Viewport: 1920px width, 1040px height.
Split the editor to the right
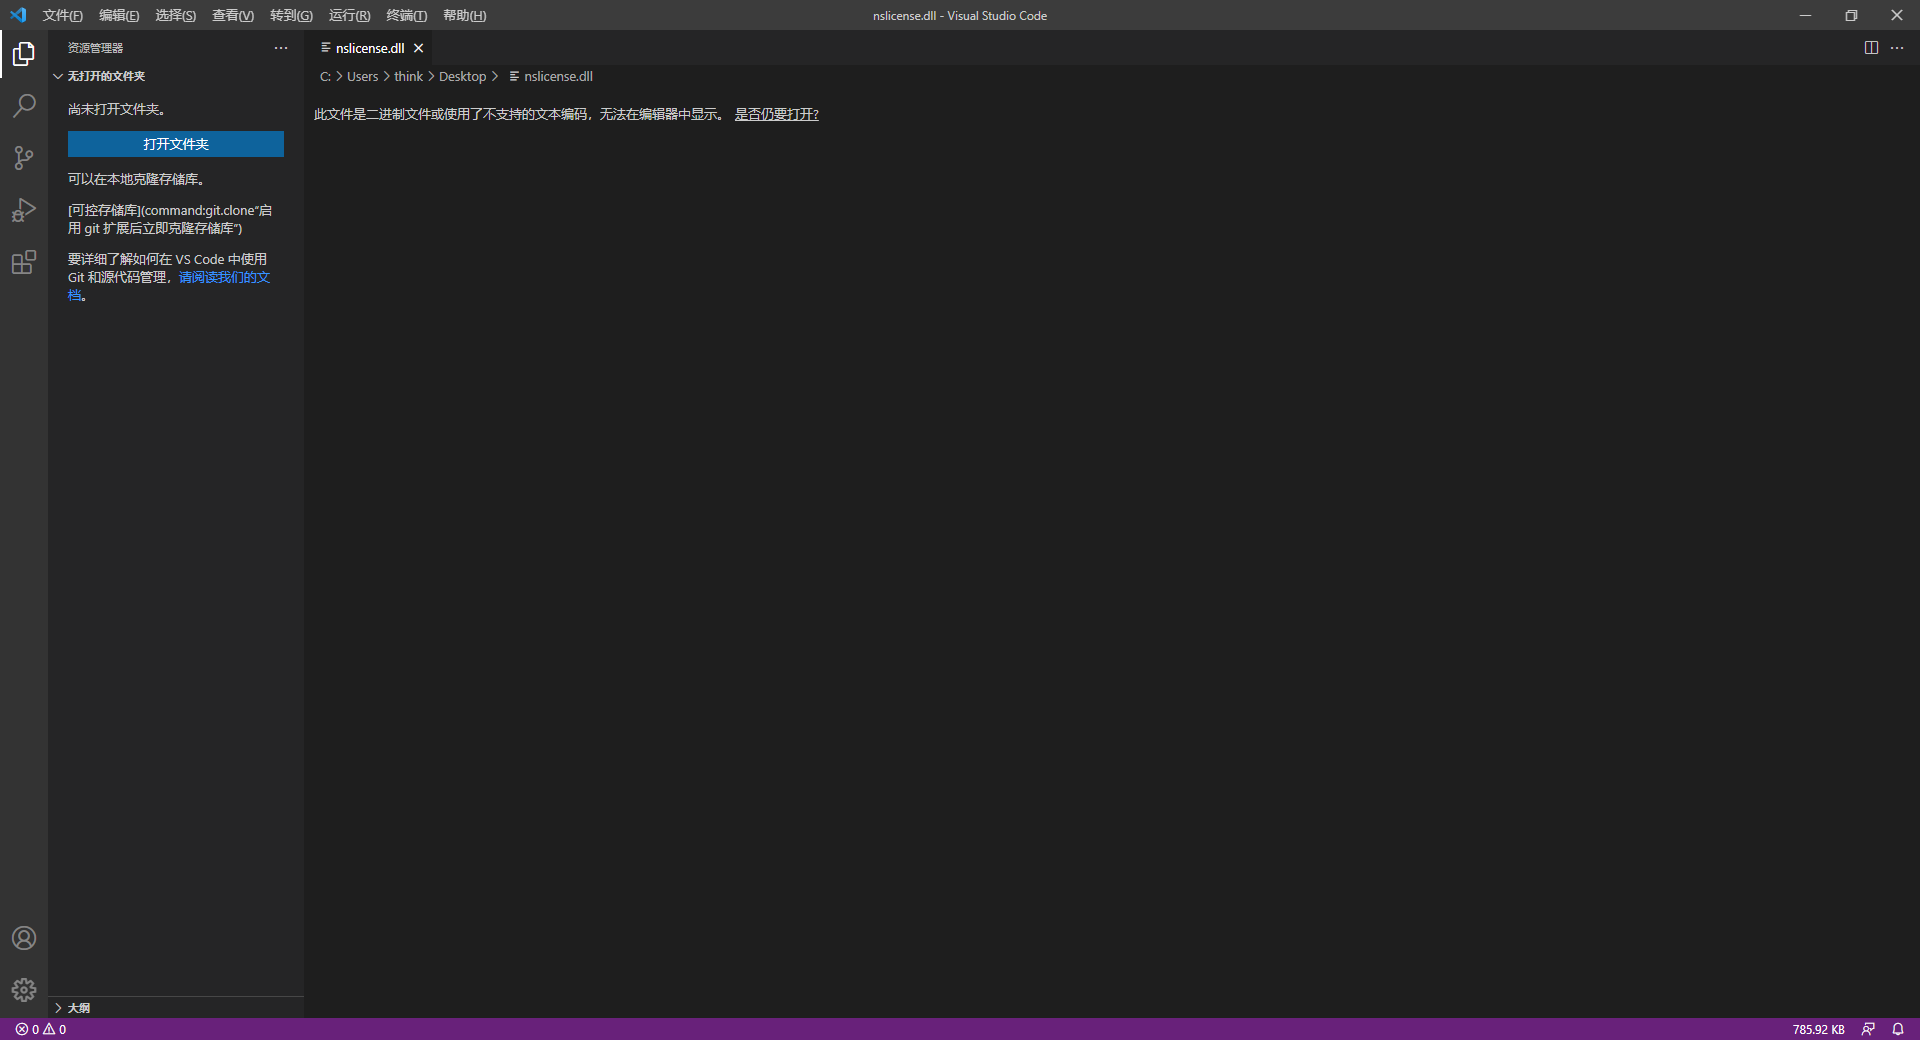[x=1871, y=48]
